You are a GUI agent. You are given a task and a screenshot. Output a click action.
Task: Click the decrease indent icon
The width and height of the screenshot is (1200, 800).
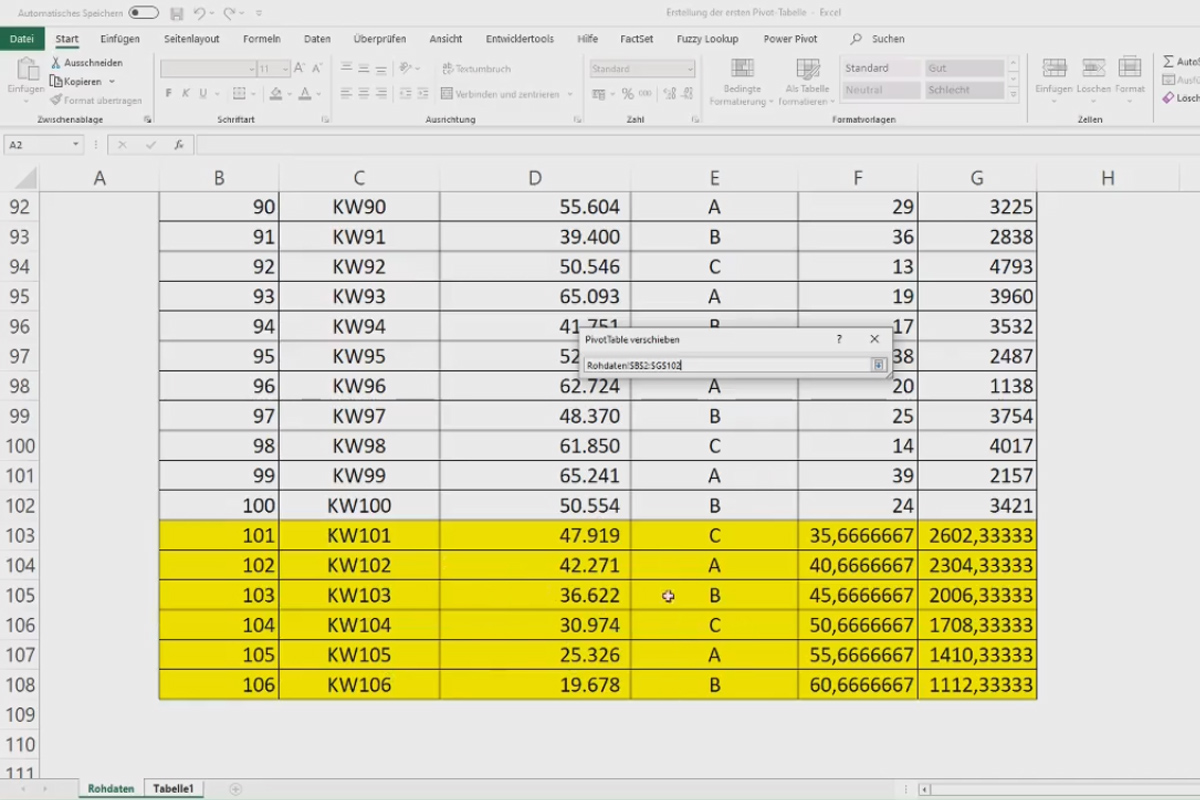point(404,94)
